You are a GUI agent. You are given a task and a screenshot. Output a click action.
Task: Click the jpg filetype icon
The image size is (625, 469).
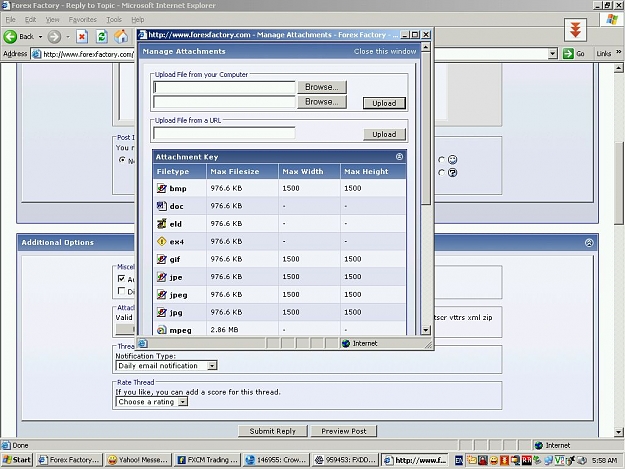(161, 312)
